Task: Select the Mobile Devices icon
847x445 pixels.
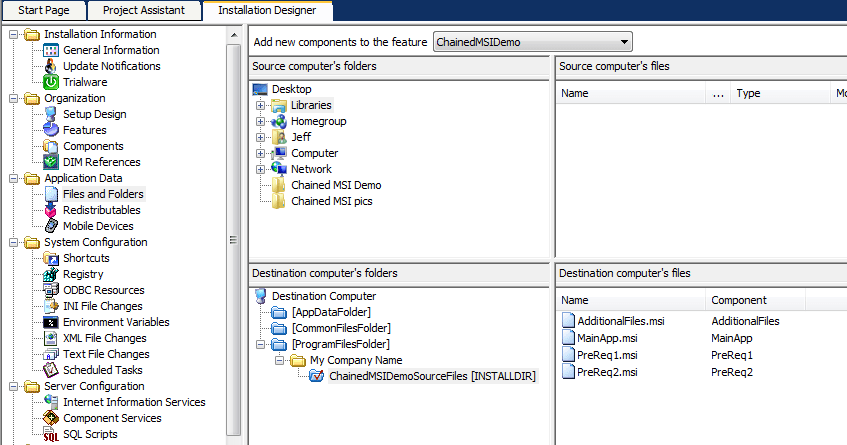Action: point(51,226)
